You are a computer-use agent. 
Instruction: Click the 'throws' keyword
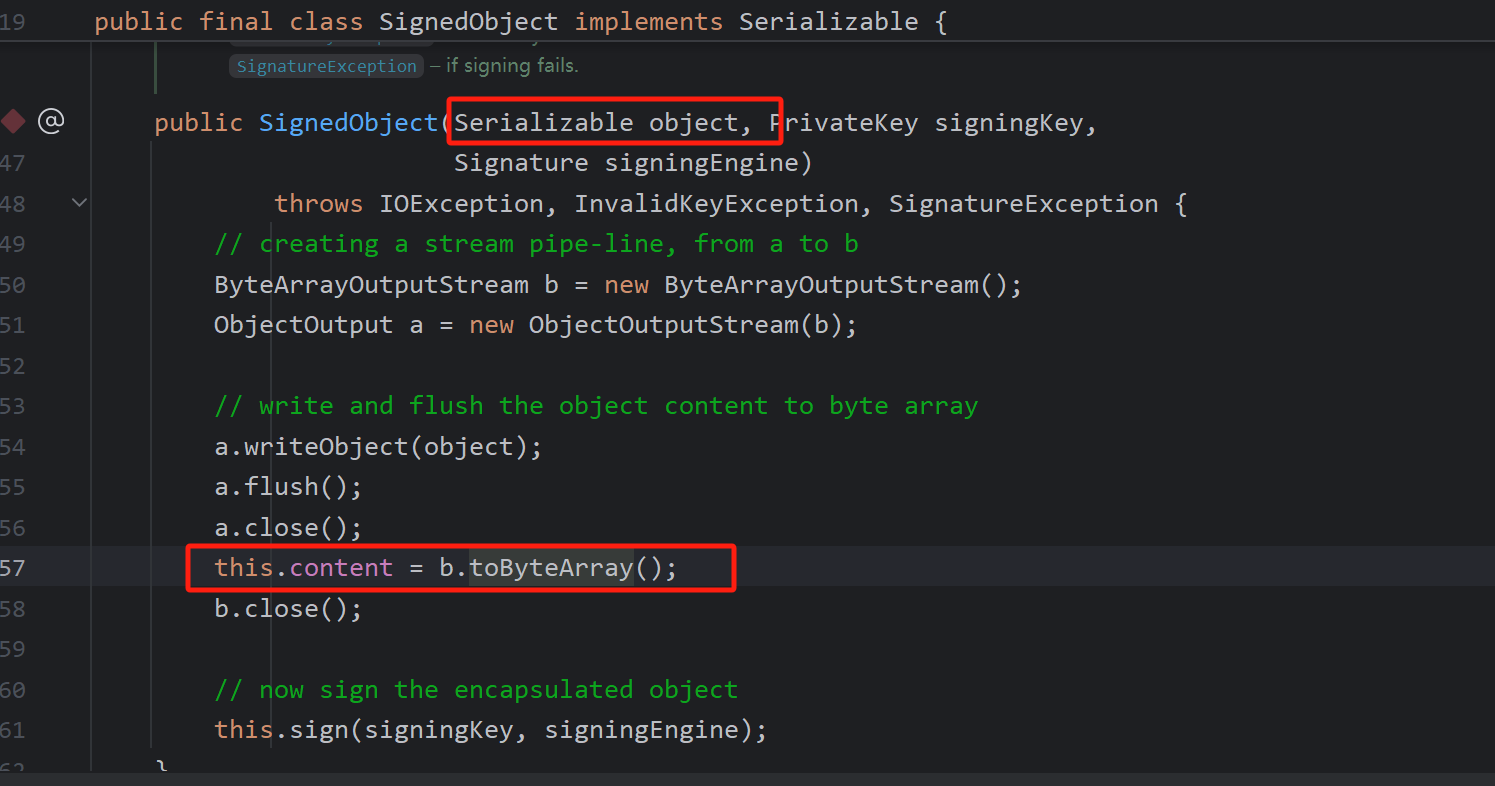[318, 204]
